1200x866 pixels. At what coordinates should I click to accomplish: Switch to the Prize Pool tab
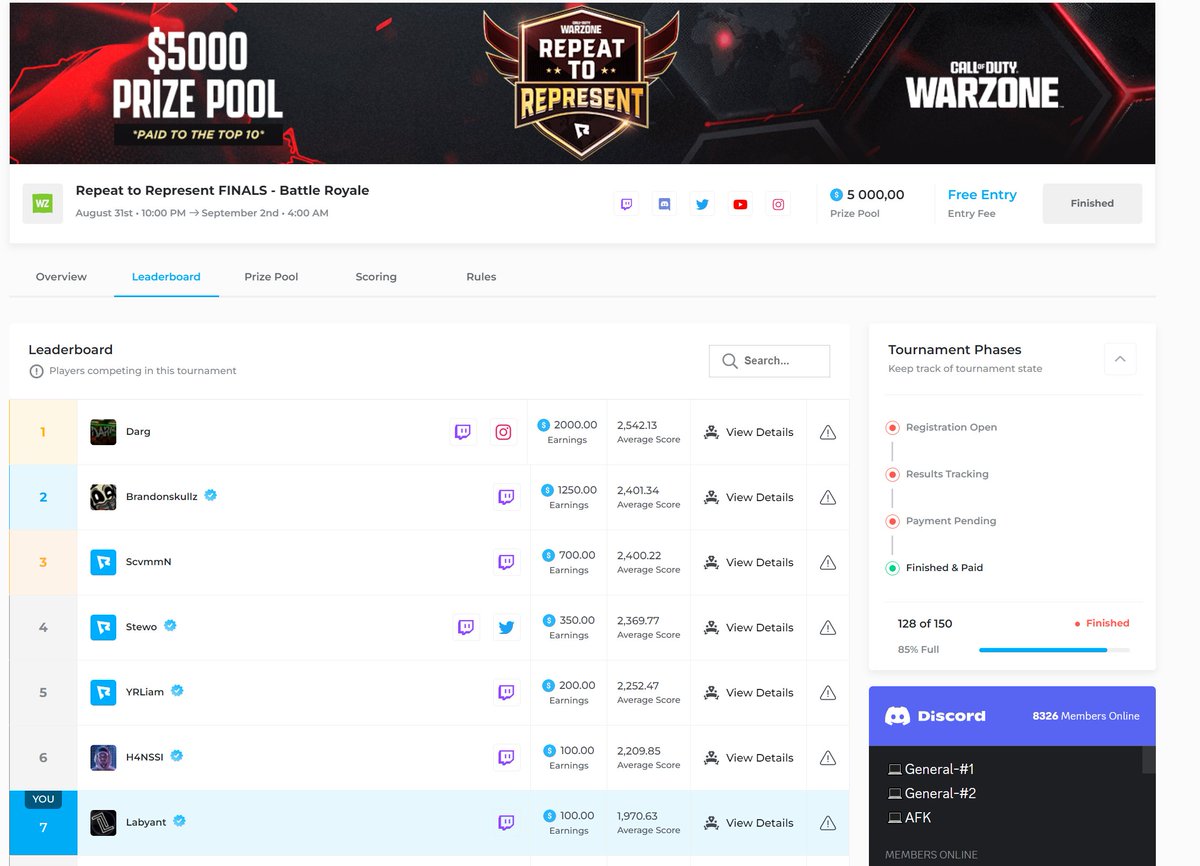click(271, 276)
